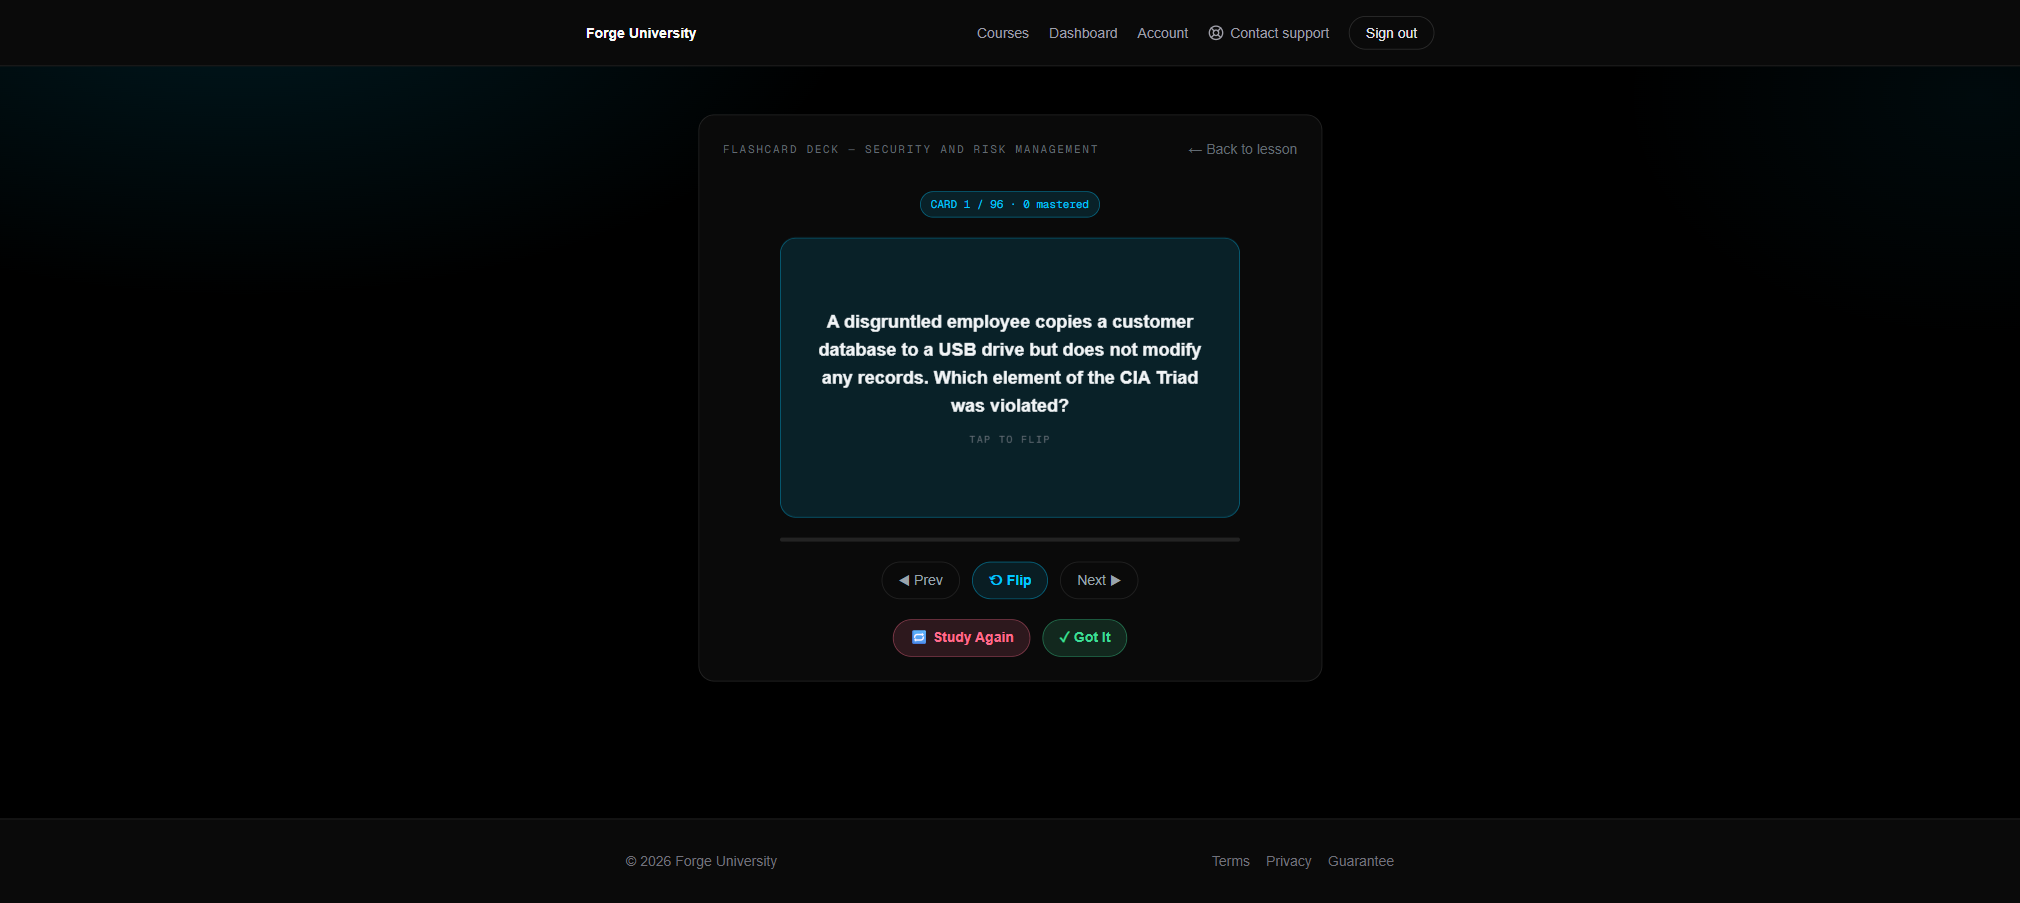Flip the card with the Flip button
2020x903 pixels.
1010,580
